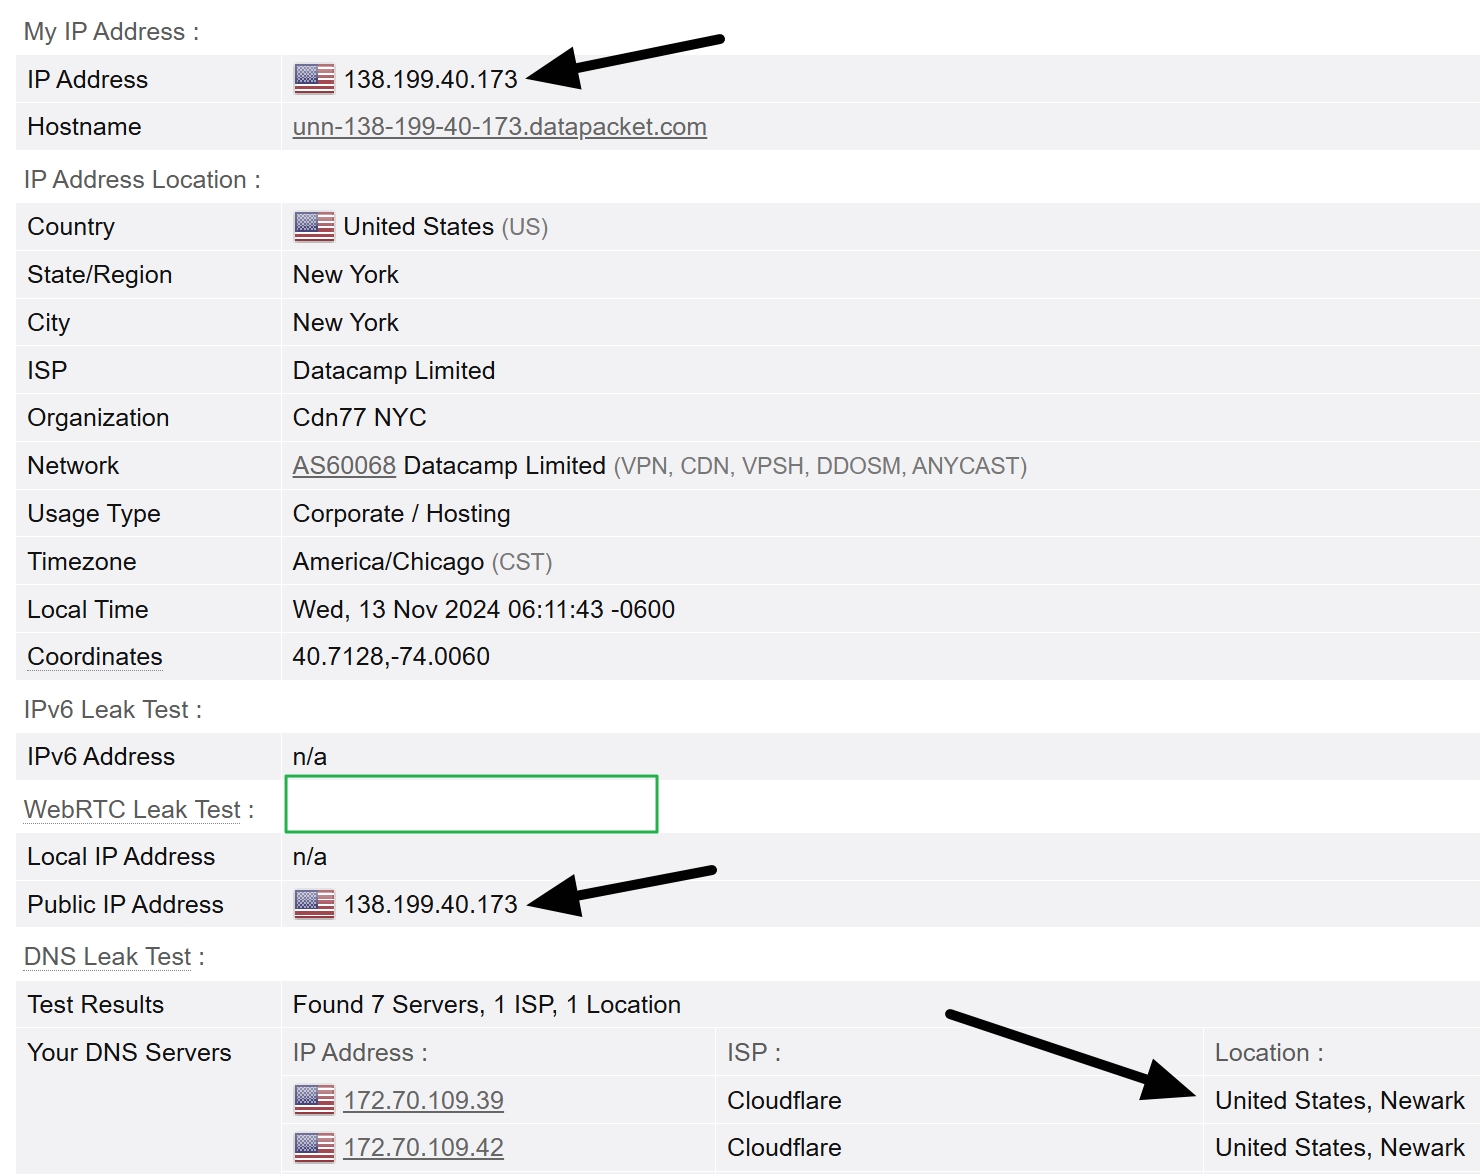
Task: Click inside the green WebRTC test box
Action: click(470, 804)
